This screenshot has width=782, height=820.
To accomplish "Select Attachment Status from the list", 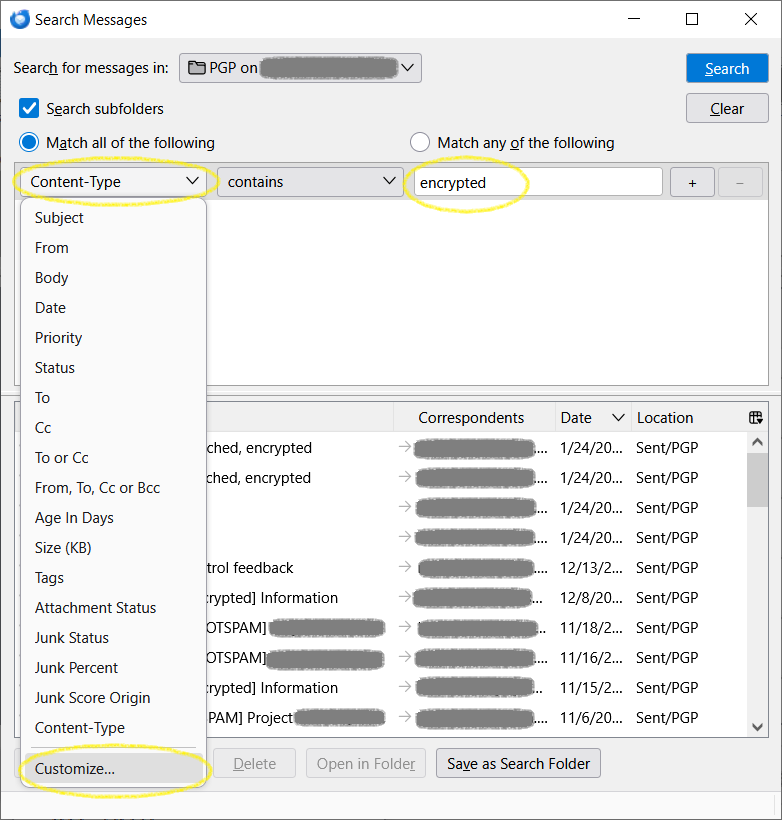I will click(x=95, y=608).
